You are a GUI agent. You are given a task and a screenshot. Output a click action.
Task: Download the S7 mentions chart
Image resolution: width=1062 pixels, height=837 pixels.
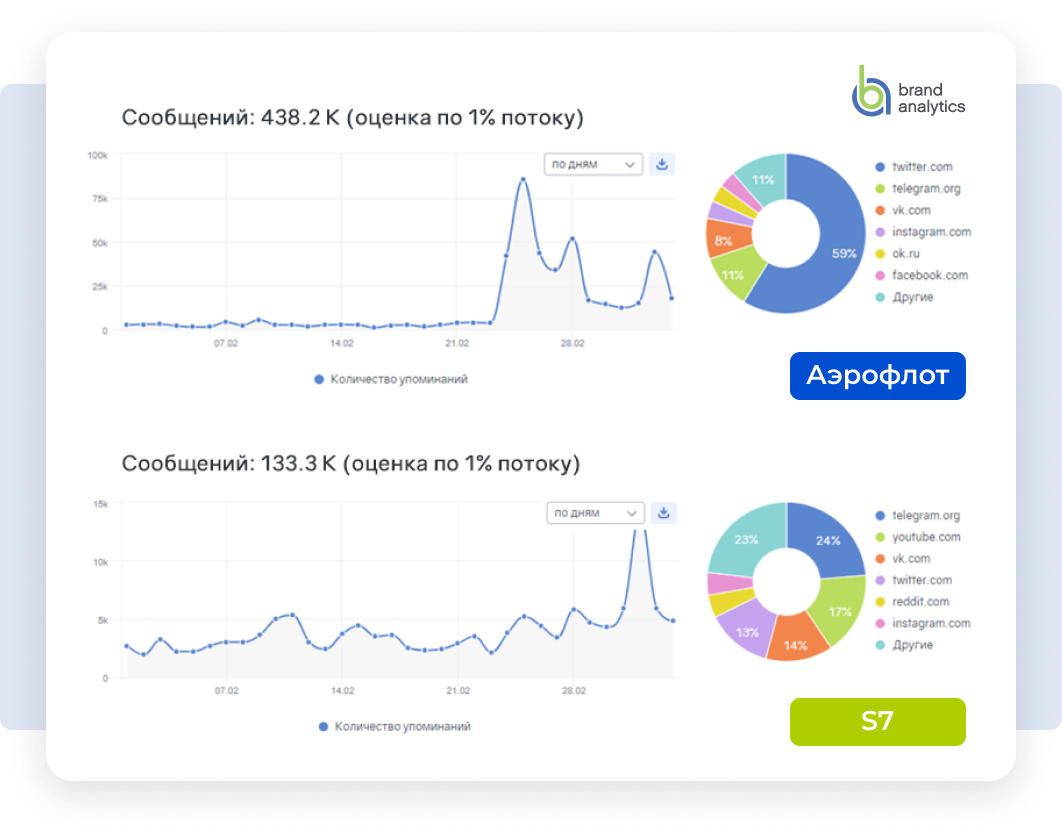click(x=664, y=513)
